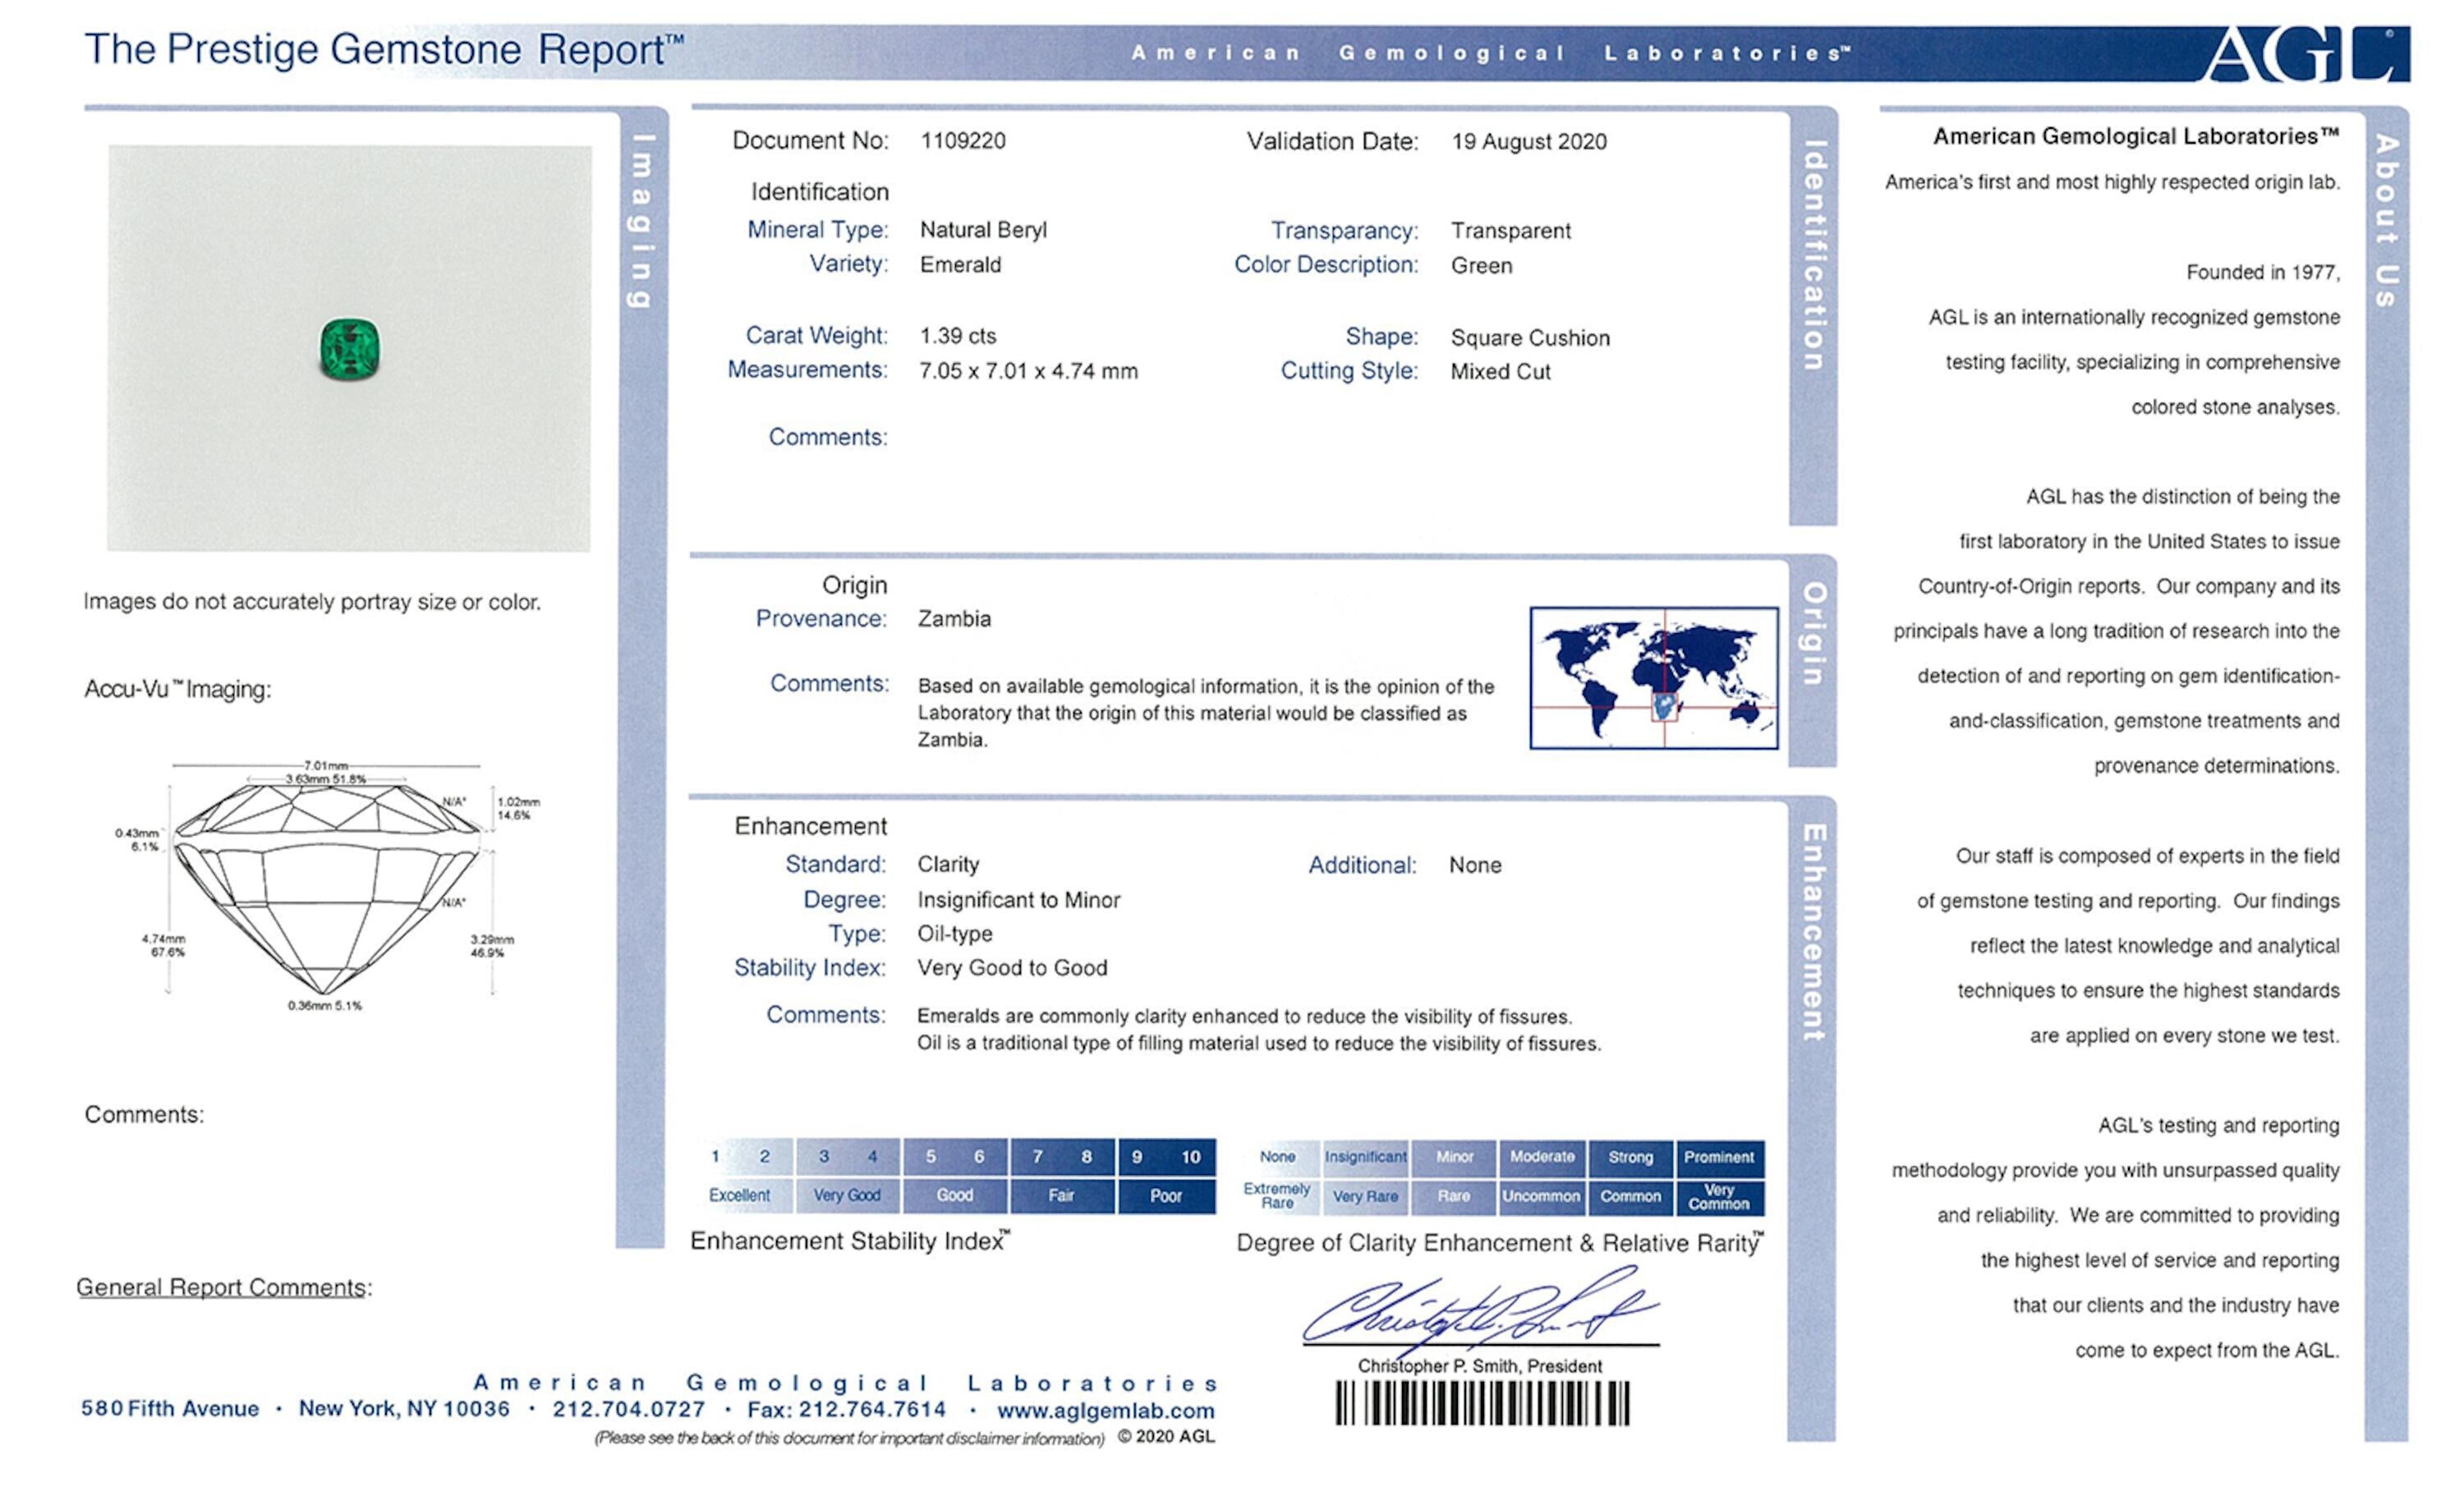
Task: Click the Imaging vertical tab label
Action: [642, 221]
